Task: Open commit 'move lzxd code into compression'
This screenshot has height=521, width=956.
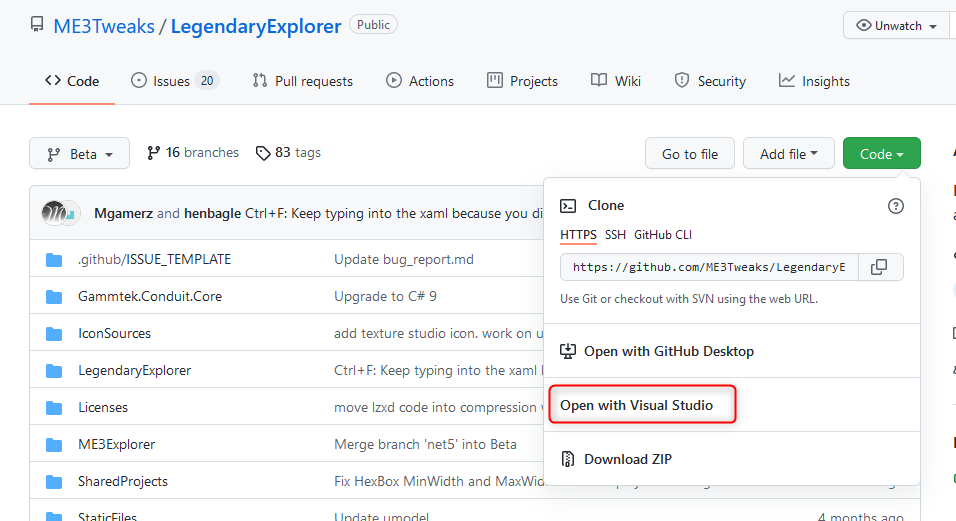Action: [x=438, y=408]
